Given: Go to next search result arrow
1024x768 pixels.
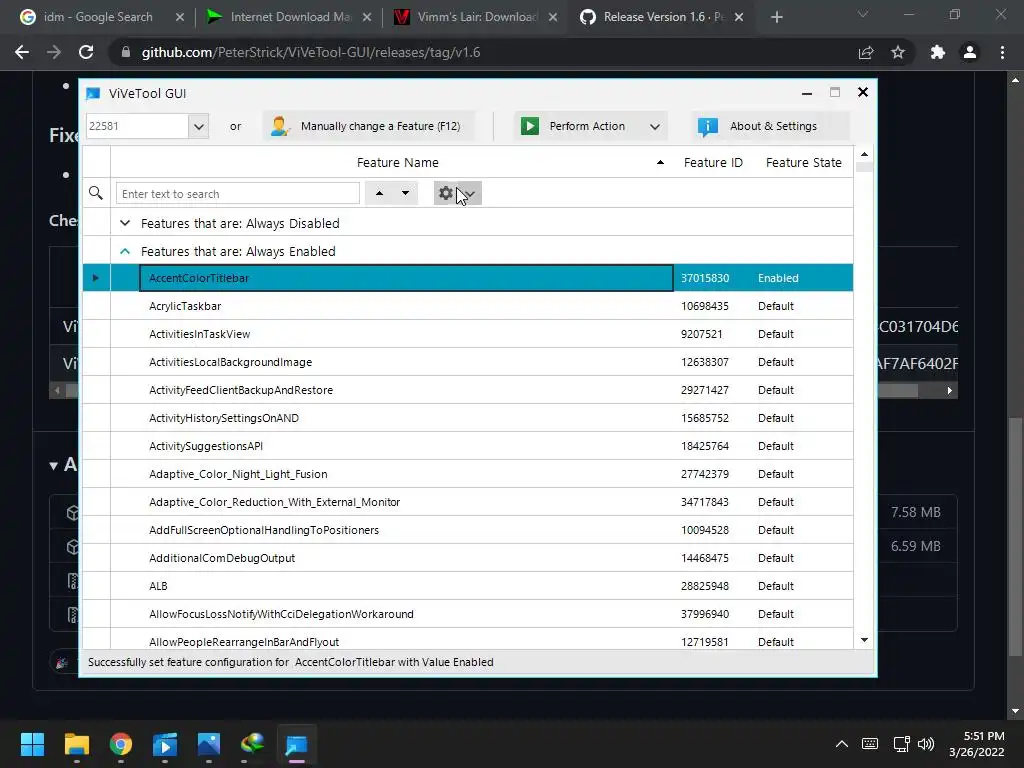Looking at the screenshot, I should (x=406, y=193).
